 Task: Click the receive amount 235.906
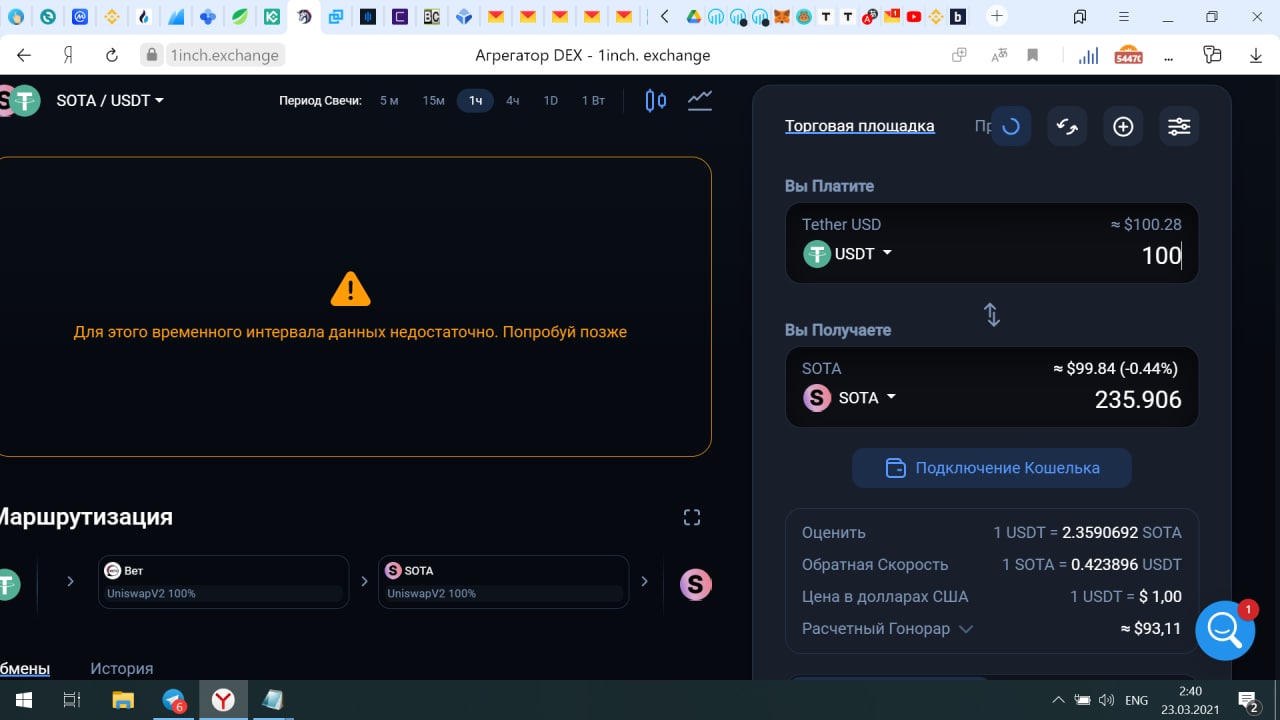[x=1138, y=400]
